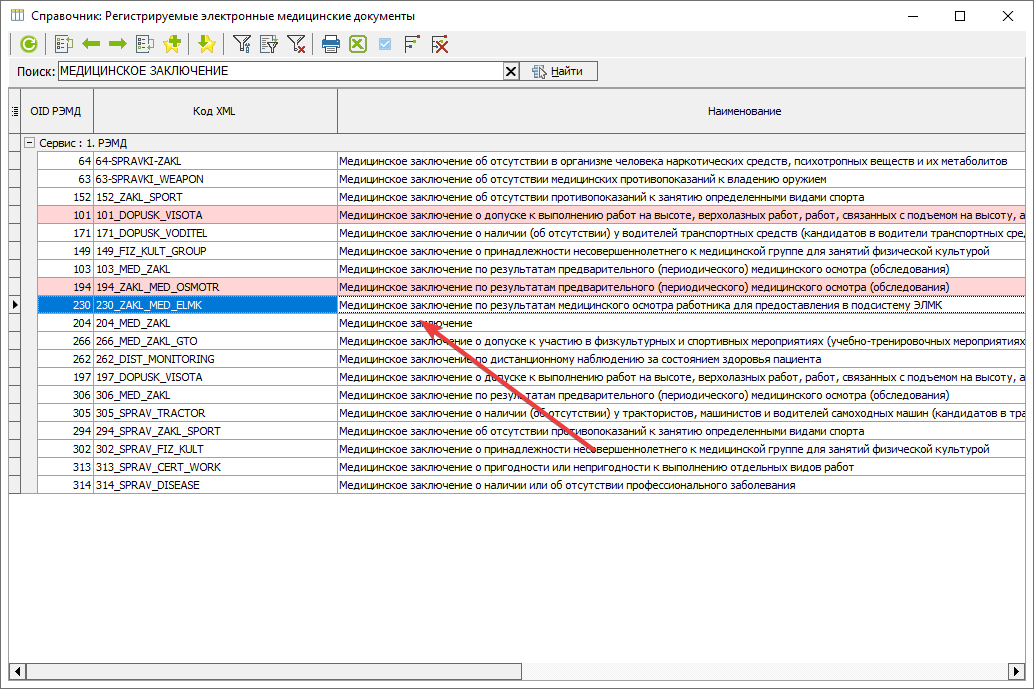Select the 103_MED_ZAKL row
This screenshot has height=689, width=1034.
(531, 269)
